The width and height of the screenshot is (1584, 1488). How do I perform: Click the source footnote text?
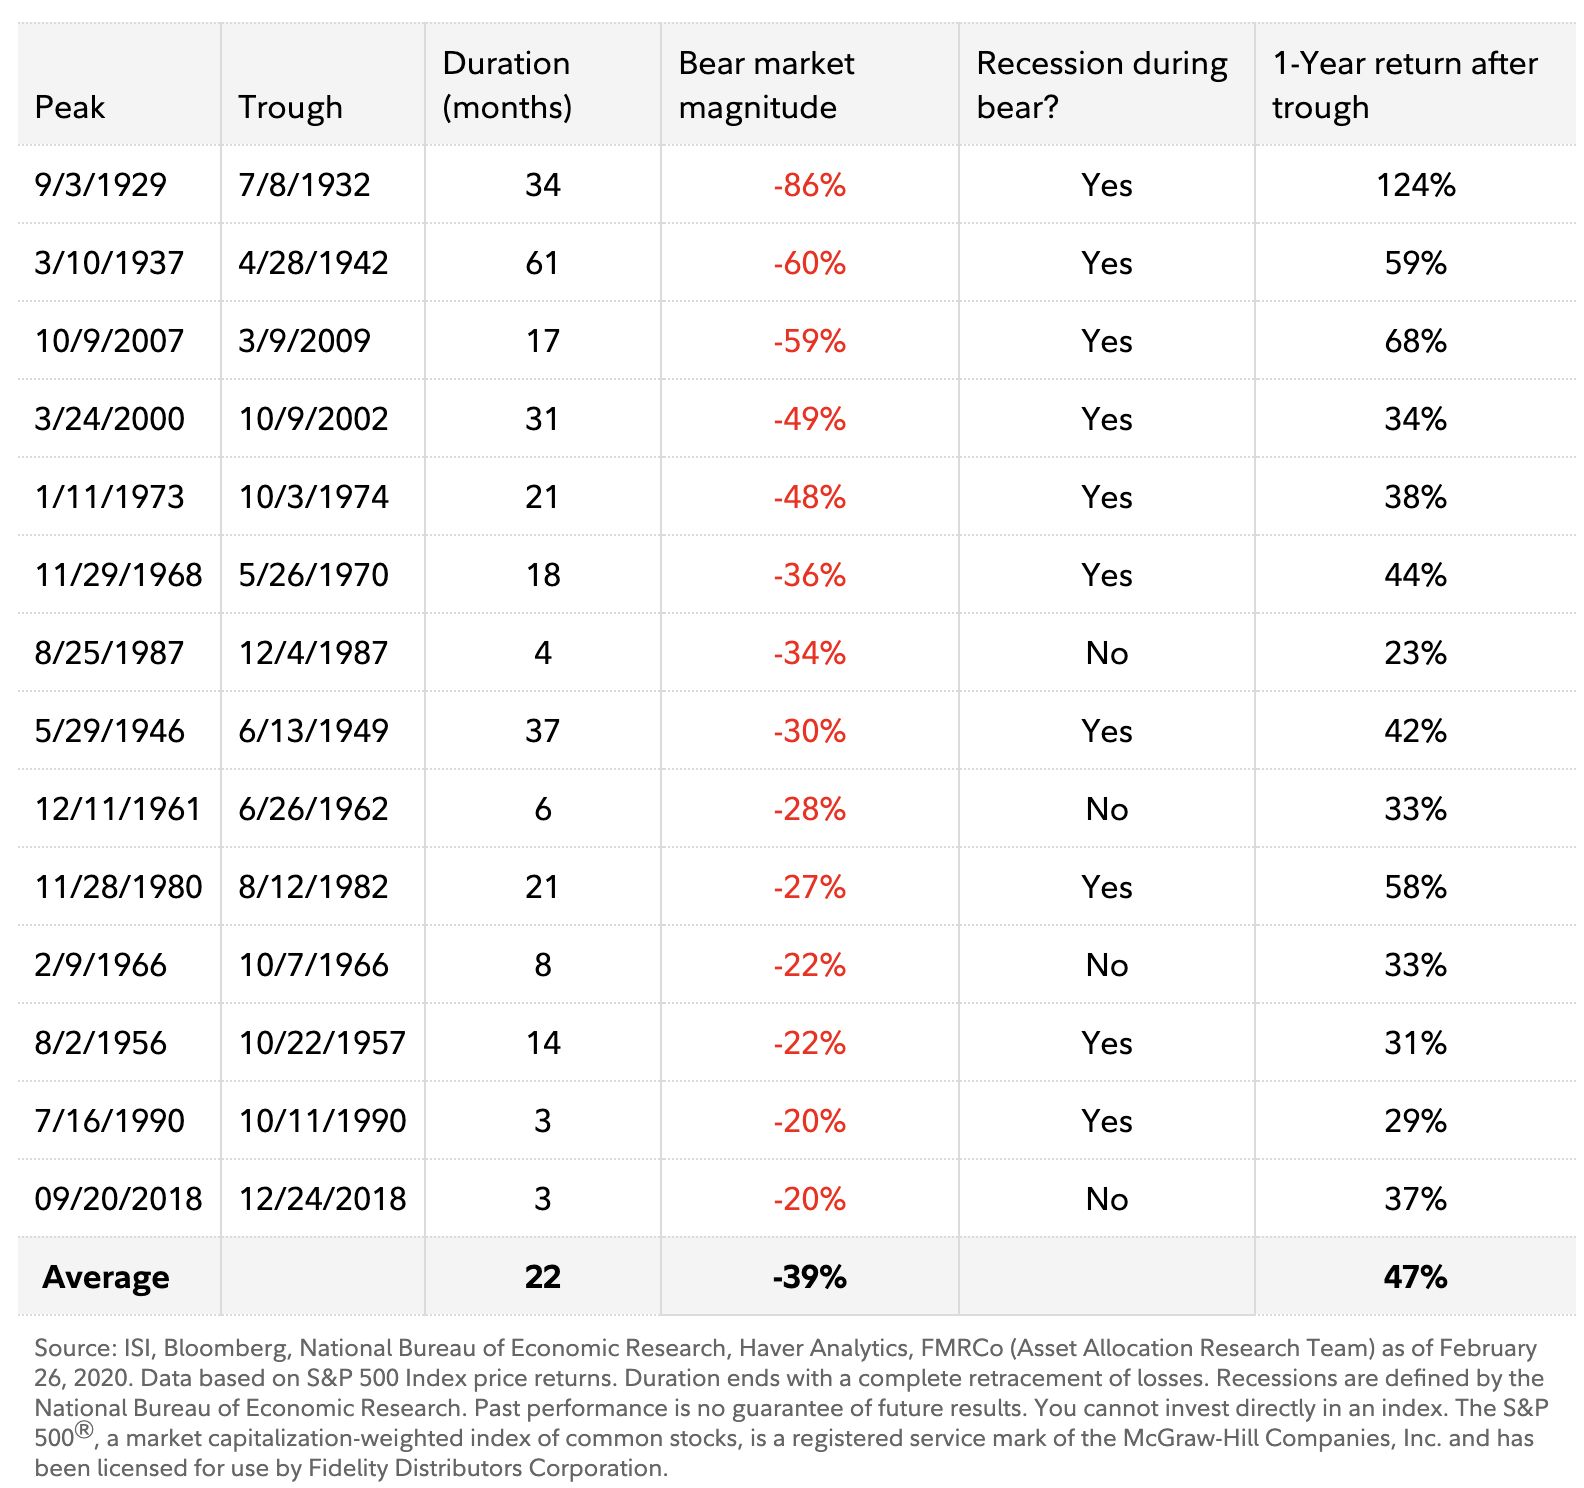791,1408
